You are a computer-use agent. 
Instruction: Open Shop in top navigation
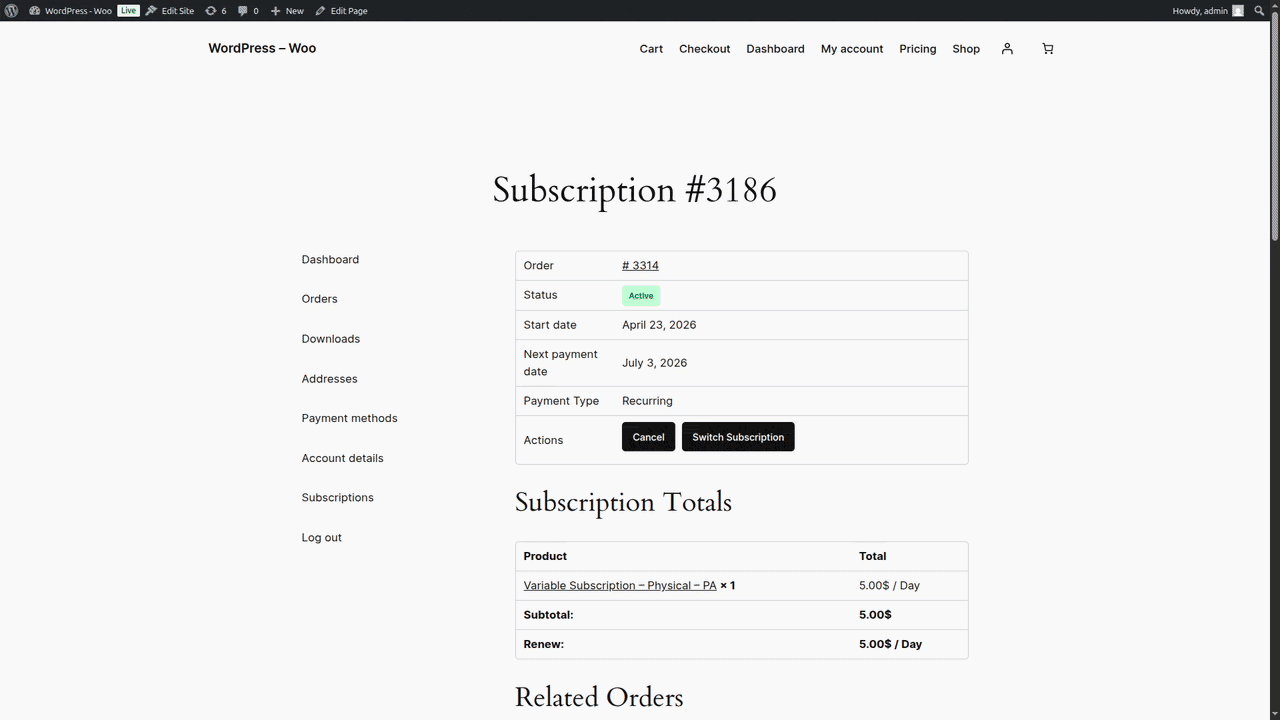click(966, 48)
